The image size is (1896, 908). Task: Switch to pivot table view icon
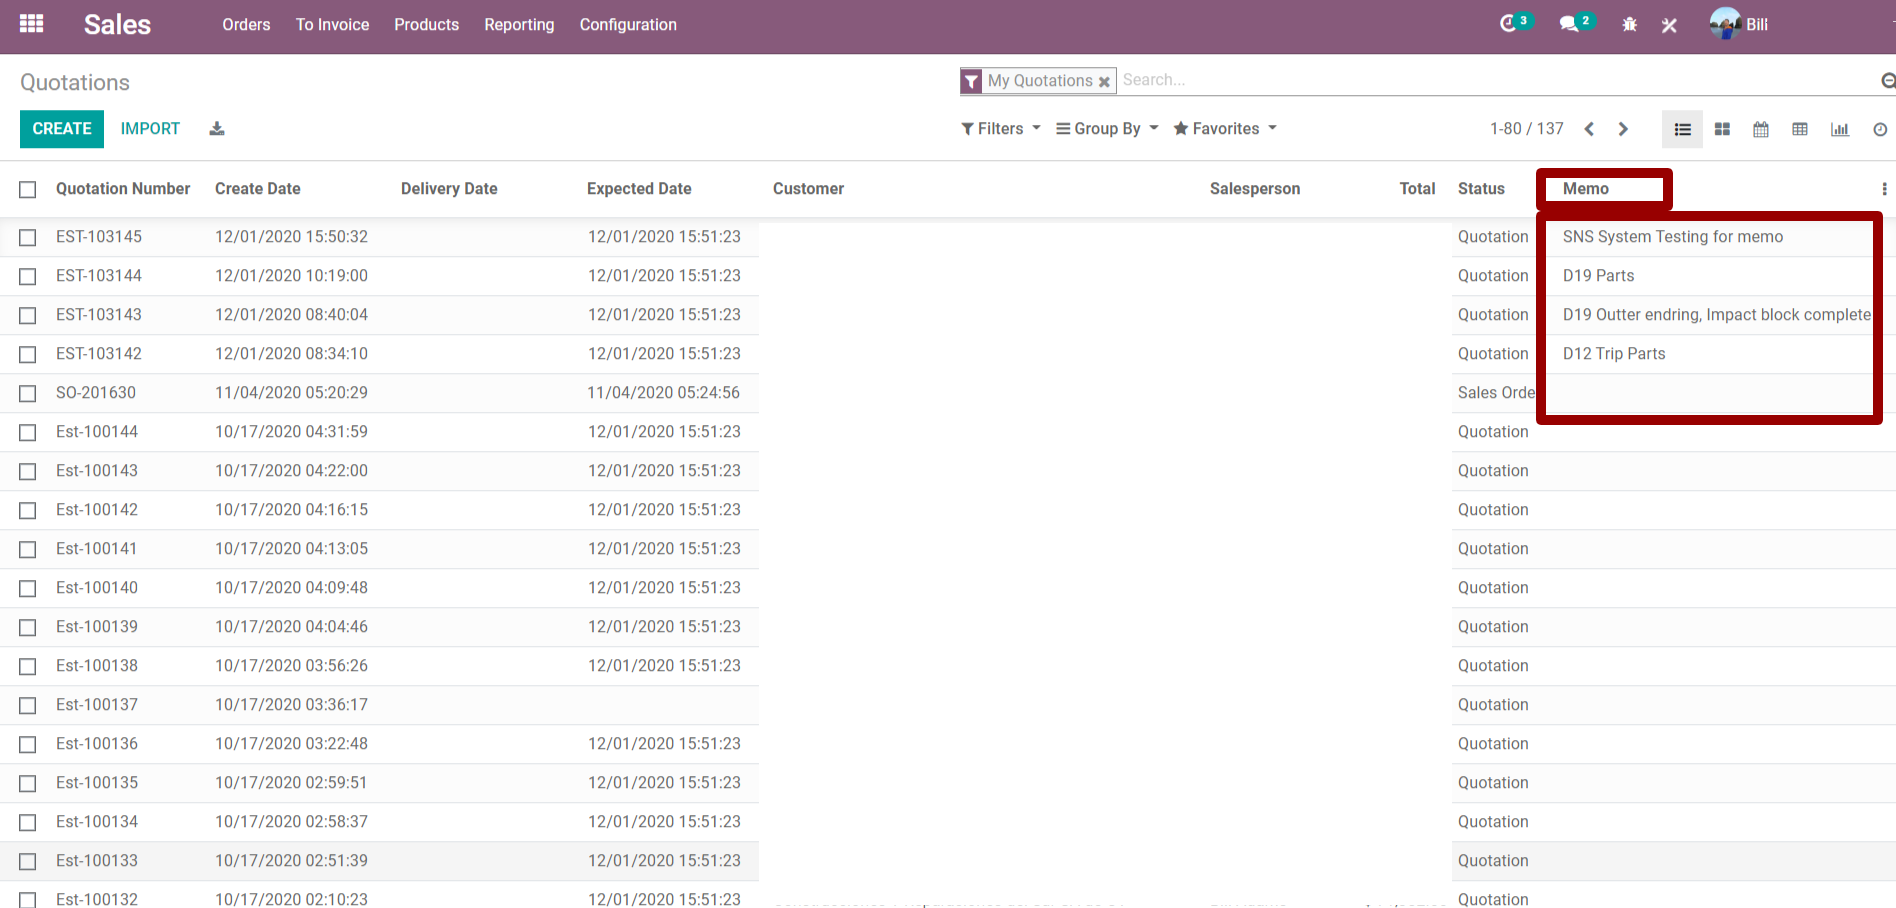coord(1800,129)
